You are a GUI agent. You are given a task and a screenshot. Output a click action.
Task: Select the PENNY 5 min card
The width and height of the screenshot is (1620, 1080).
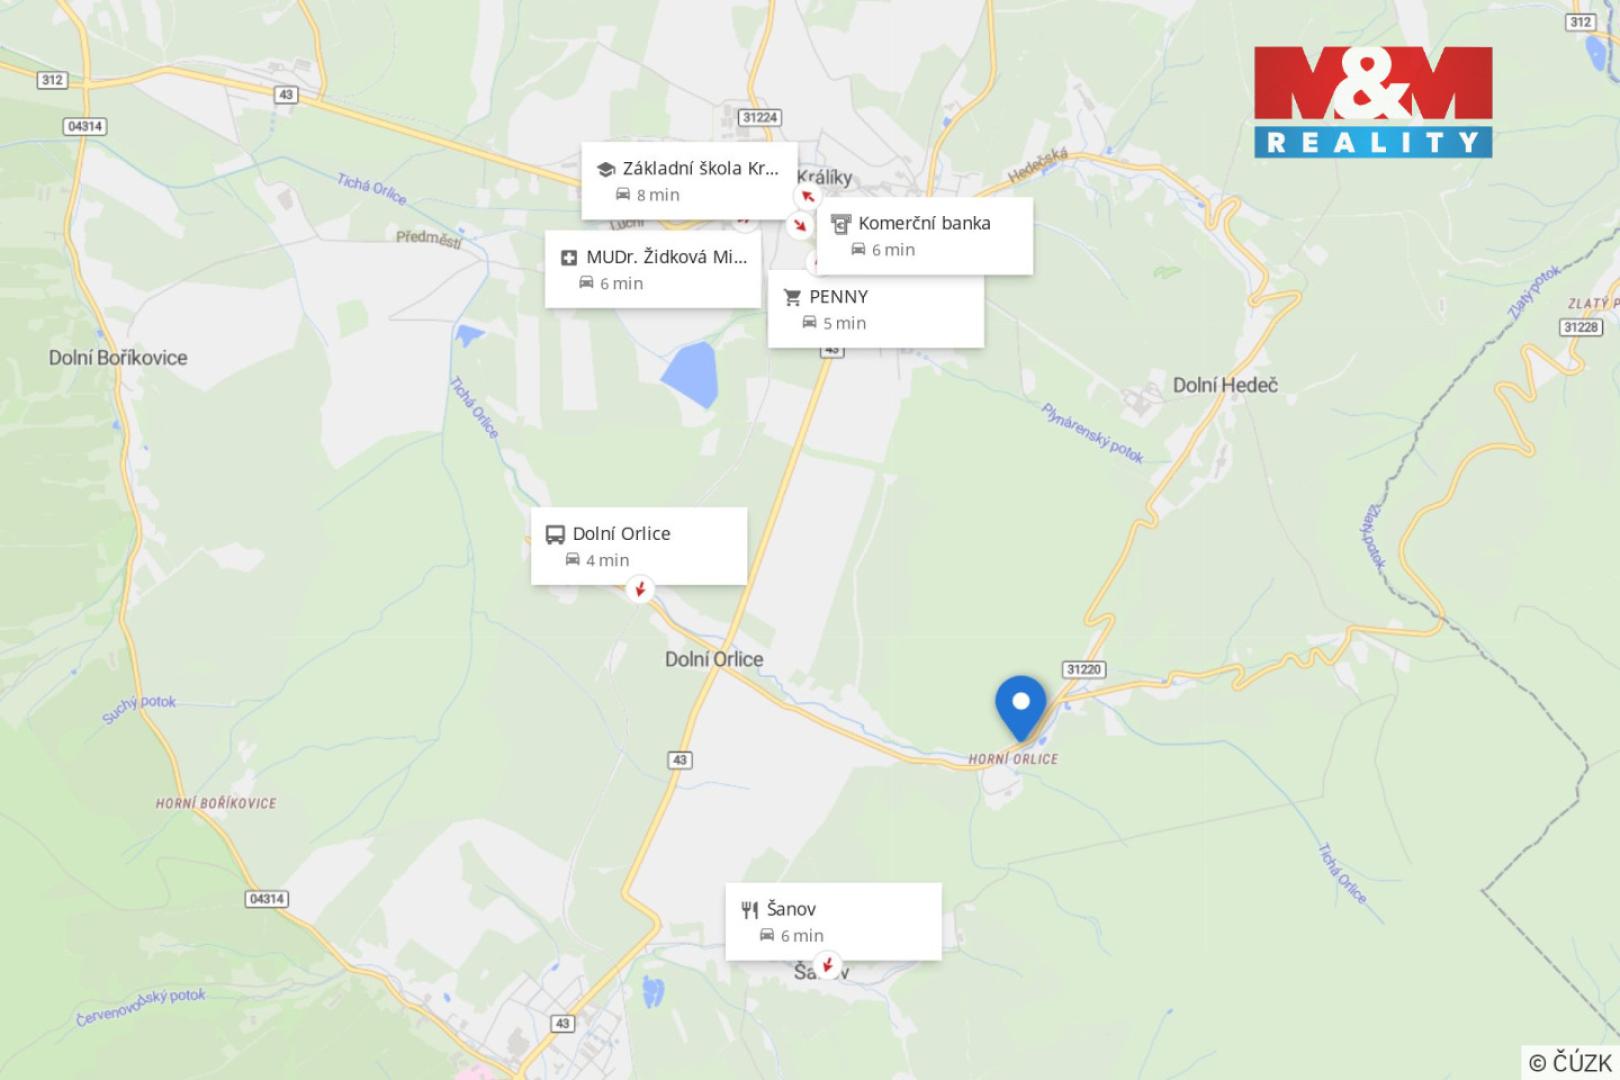876,309
